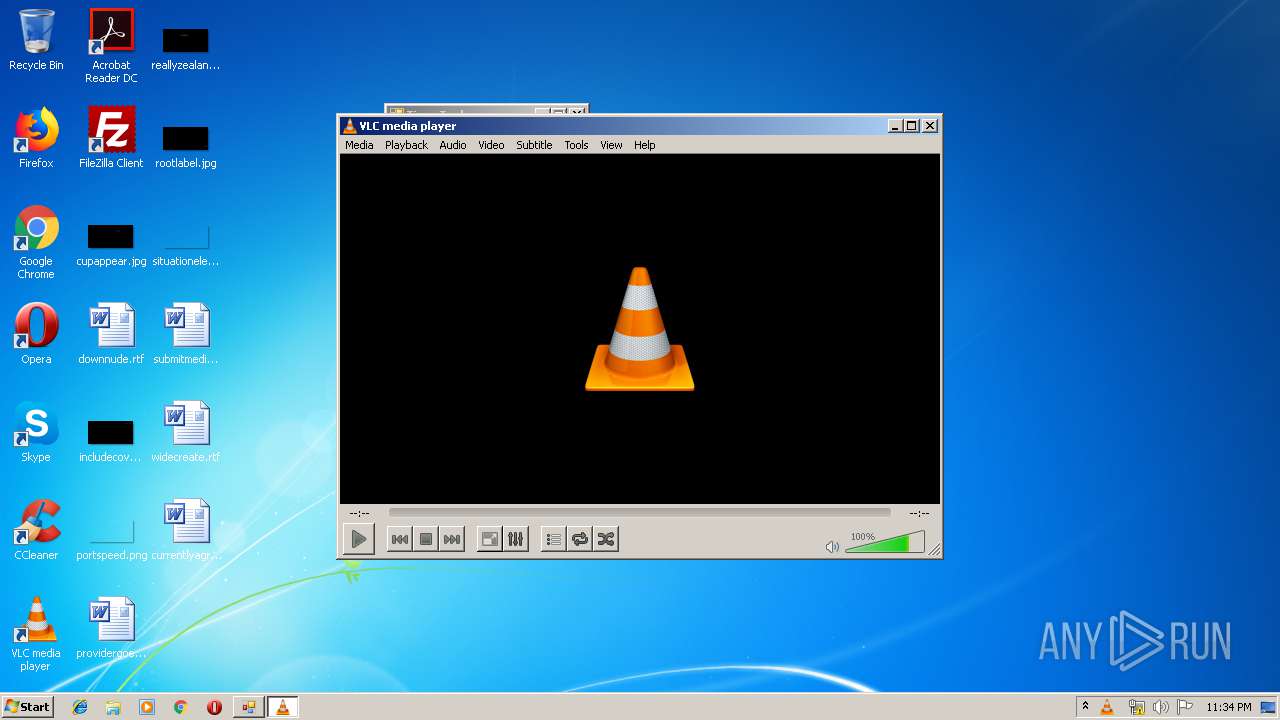Select the FileZilla Client shortcut
This screenshot has width=1280, height=720.
(x=111, y=138)
